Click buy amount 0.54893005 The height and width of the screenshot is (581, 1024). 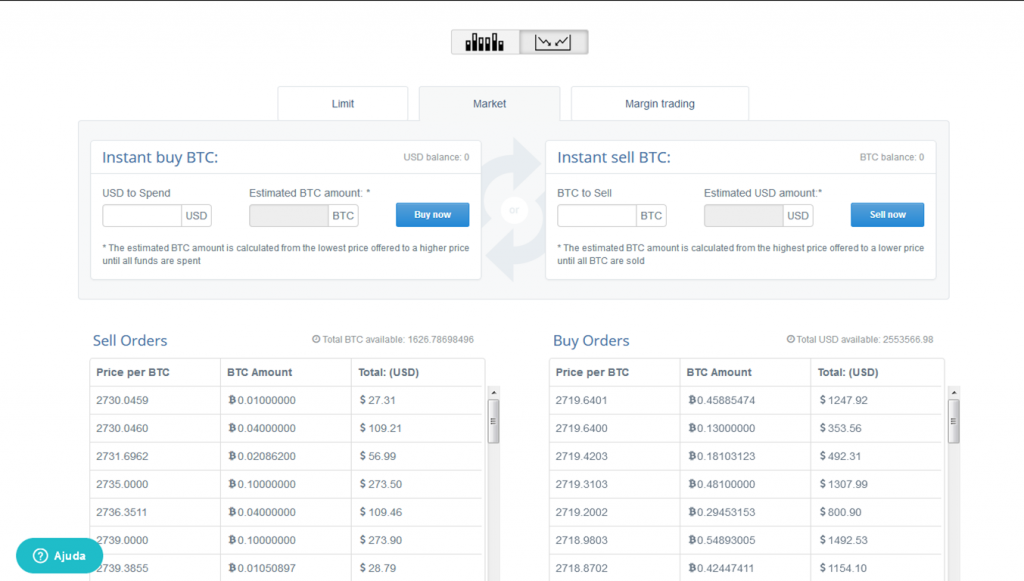point(722,541)
